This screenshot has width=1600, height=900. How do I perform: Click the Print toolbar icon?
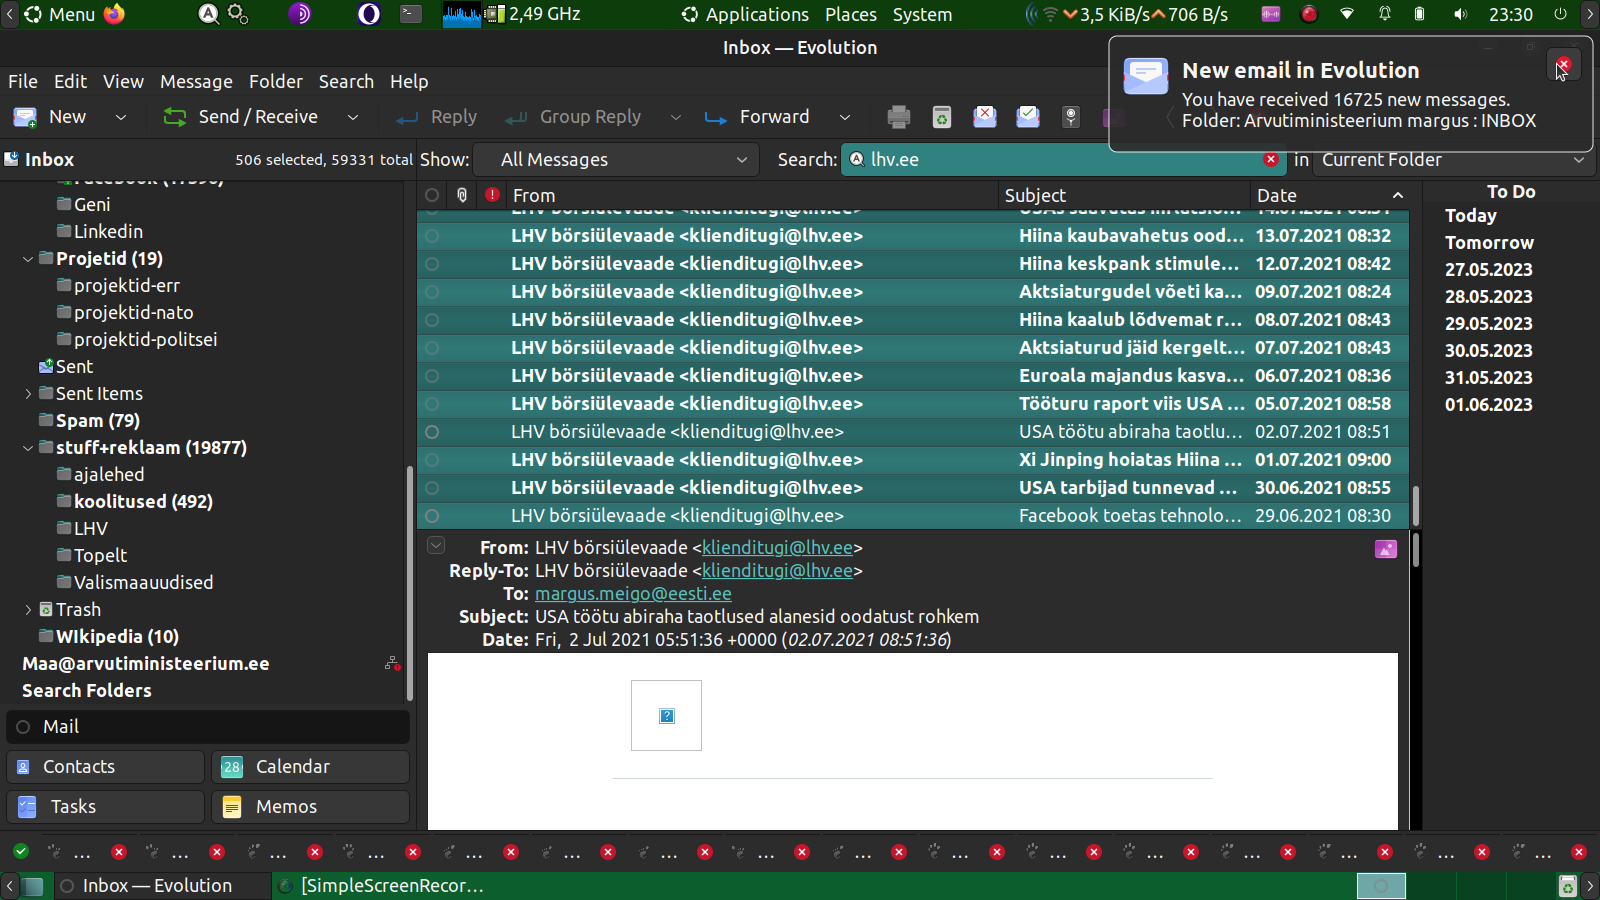point(898,117)
